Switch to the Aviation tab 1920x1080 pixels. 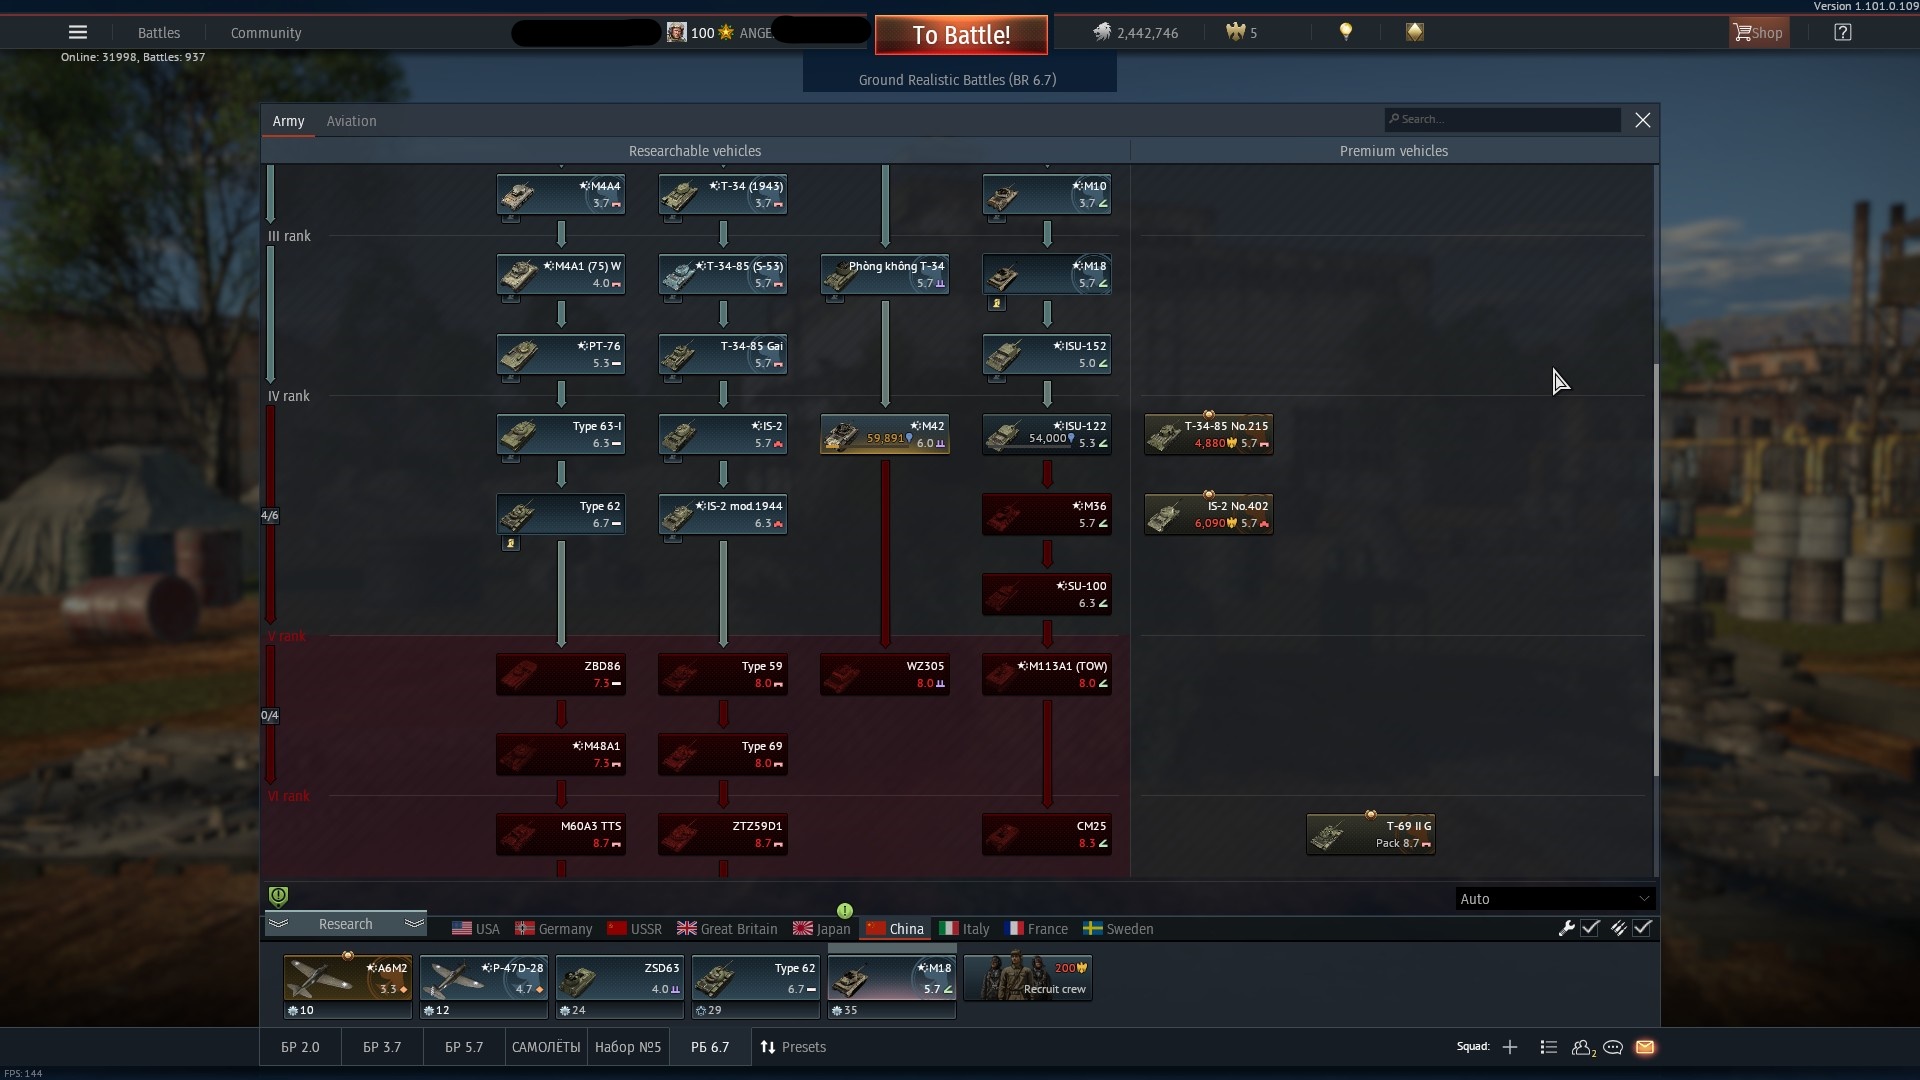tap(351, 121)
